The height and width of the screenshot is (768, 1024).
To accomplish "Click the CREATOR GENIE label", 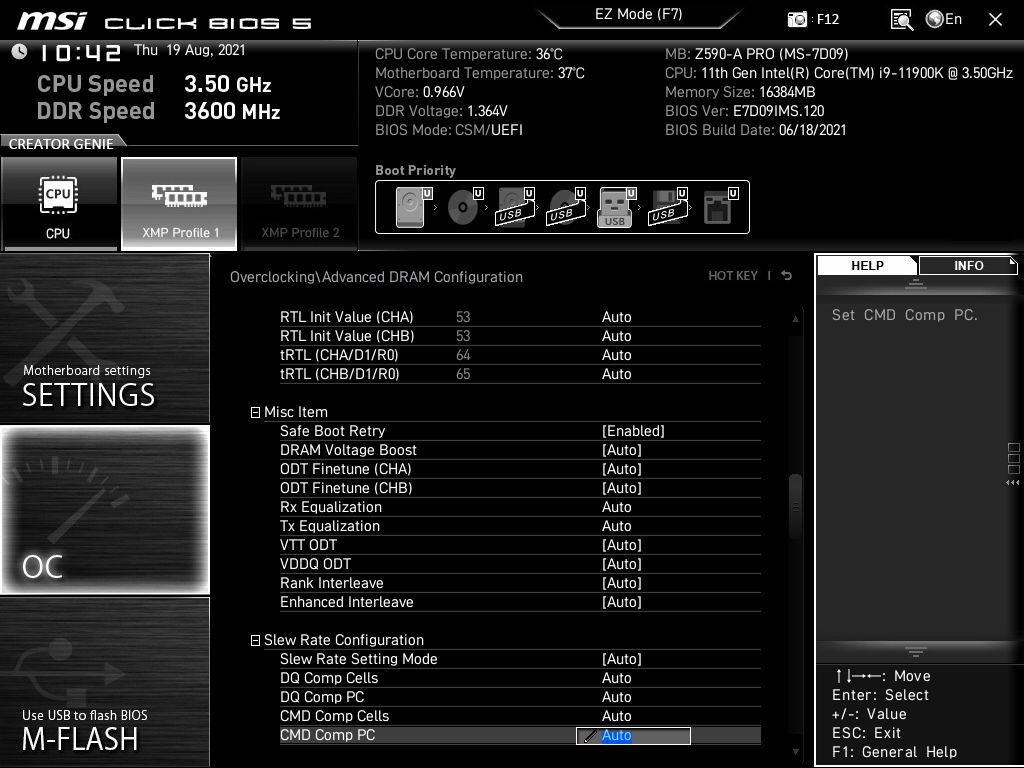I will tap(61, 144).
